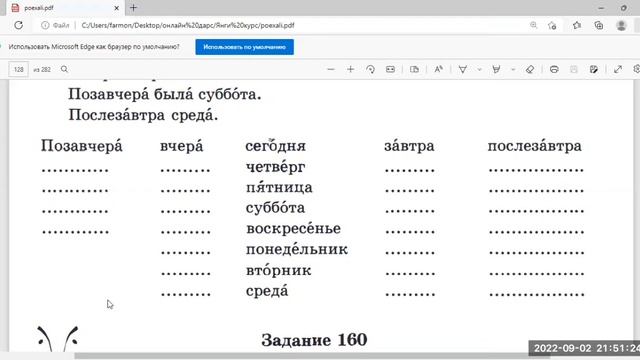Start Read aloud
Image resolution: width=640 pixels, height=360 pixels.
[438, 69]
